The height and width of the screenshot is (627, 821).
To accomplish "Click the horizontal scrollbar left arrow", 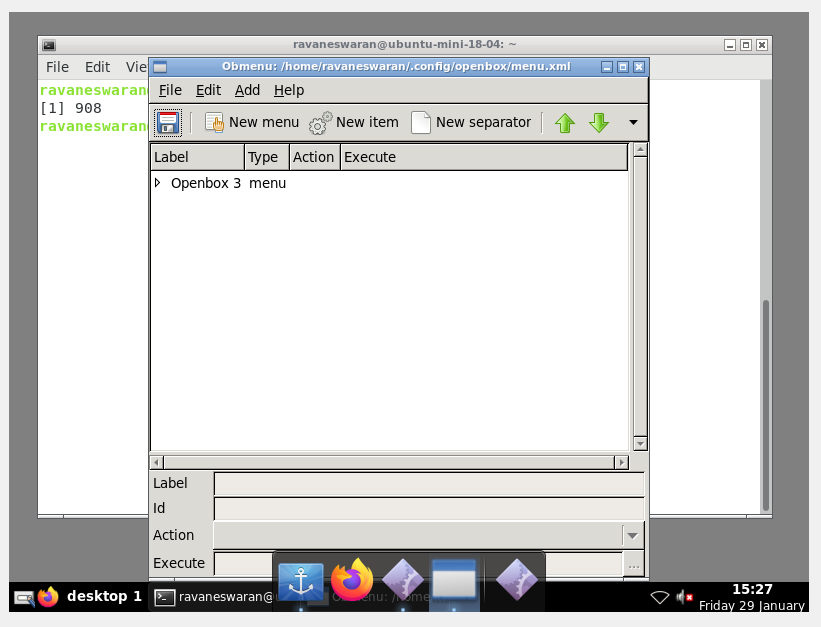I will (157, 463).
